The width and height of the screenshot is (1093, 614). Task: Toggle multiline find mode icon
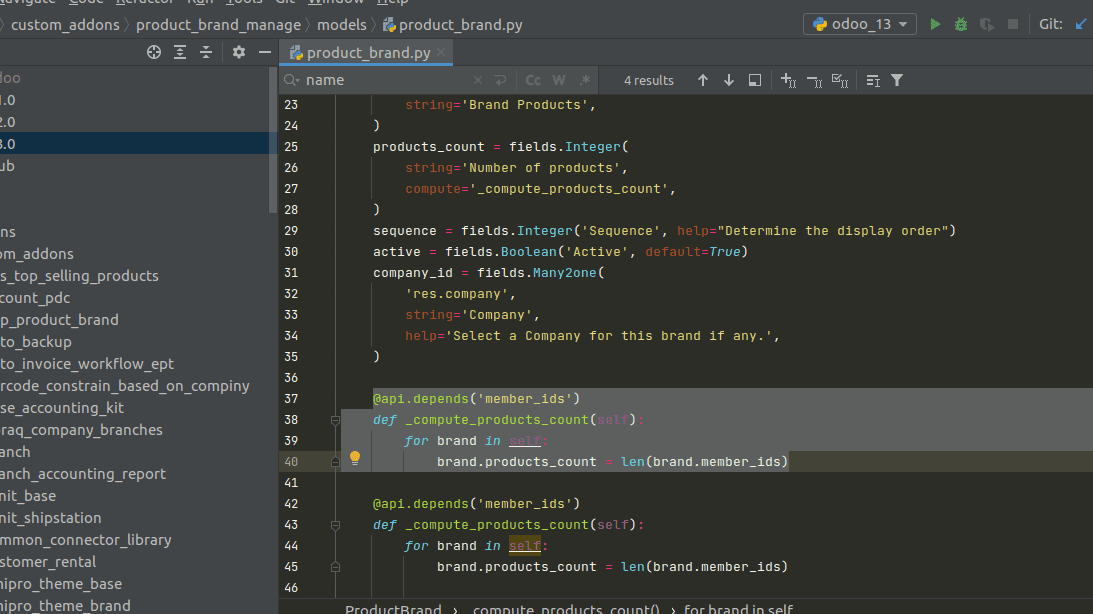(x=873, y=81)
